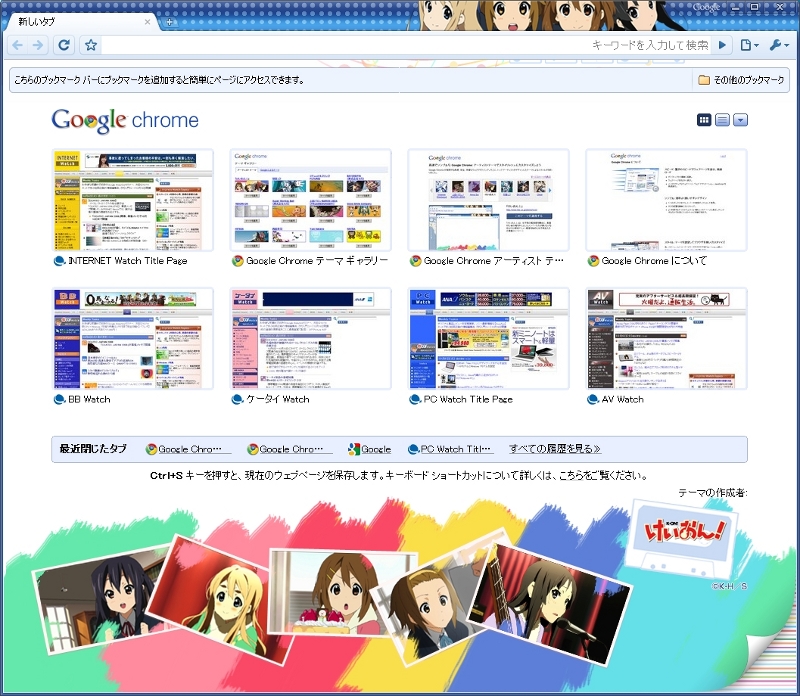800x696 pixels.
Task: Click the Chrome favicon beside アーティスト テーマ
Action: pos(415,261)
